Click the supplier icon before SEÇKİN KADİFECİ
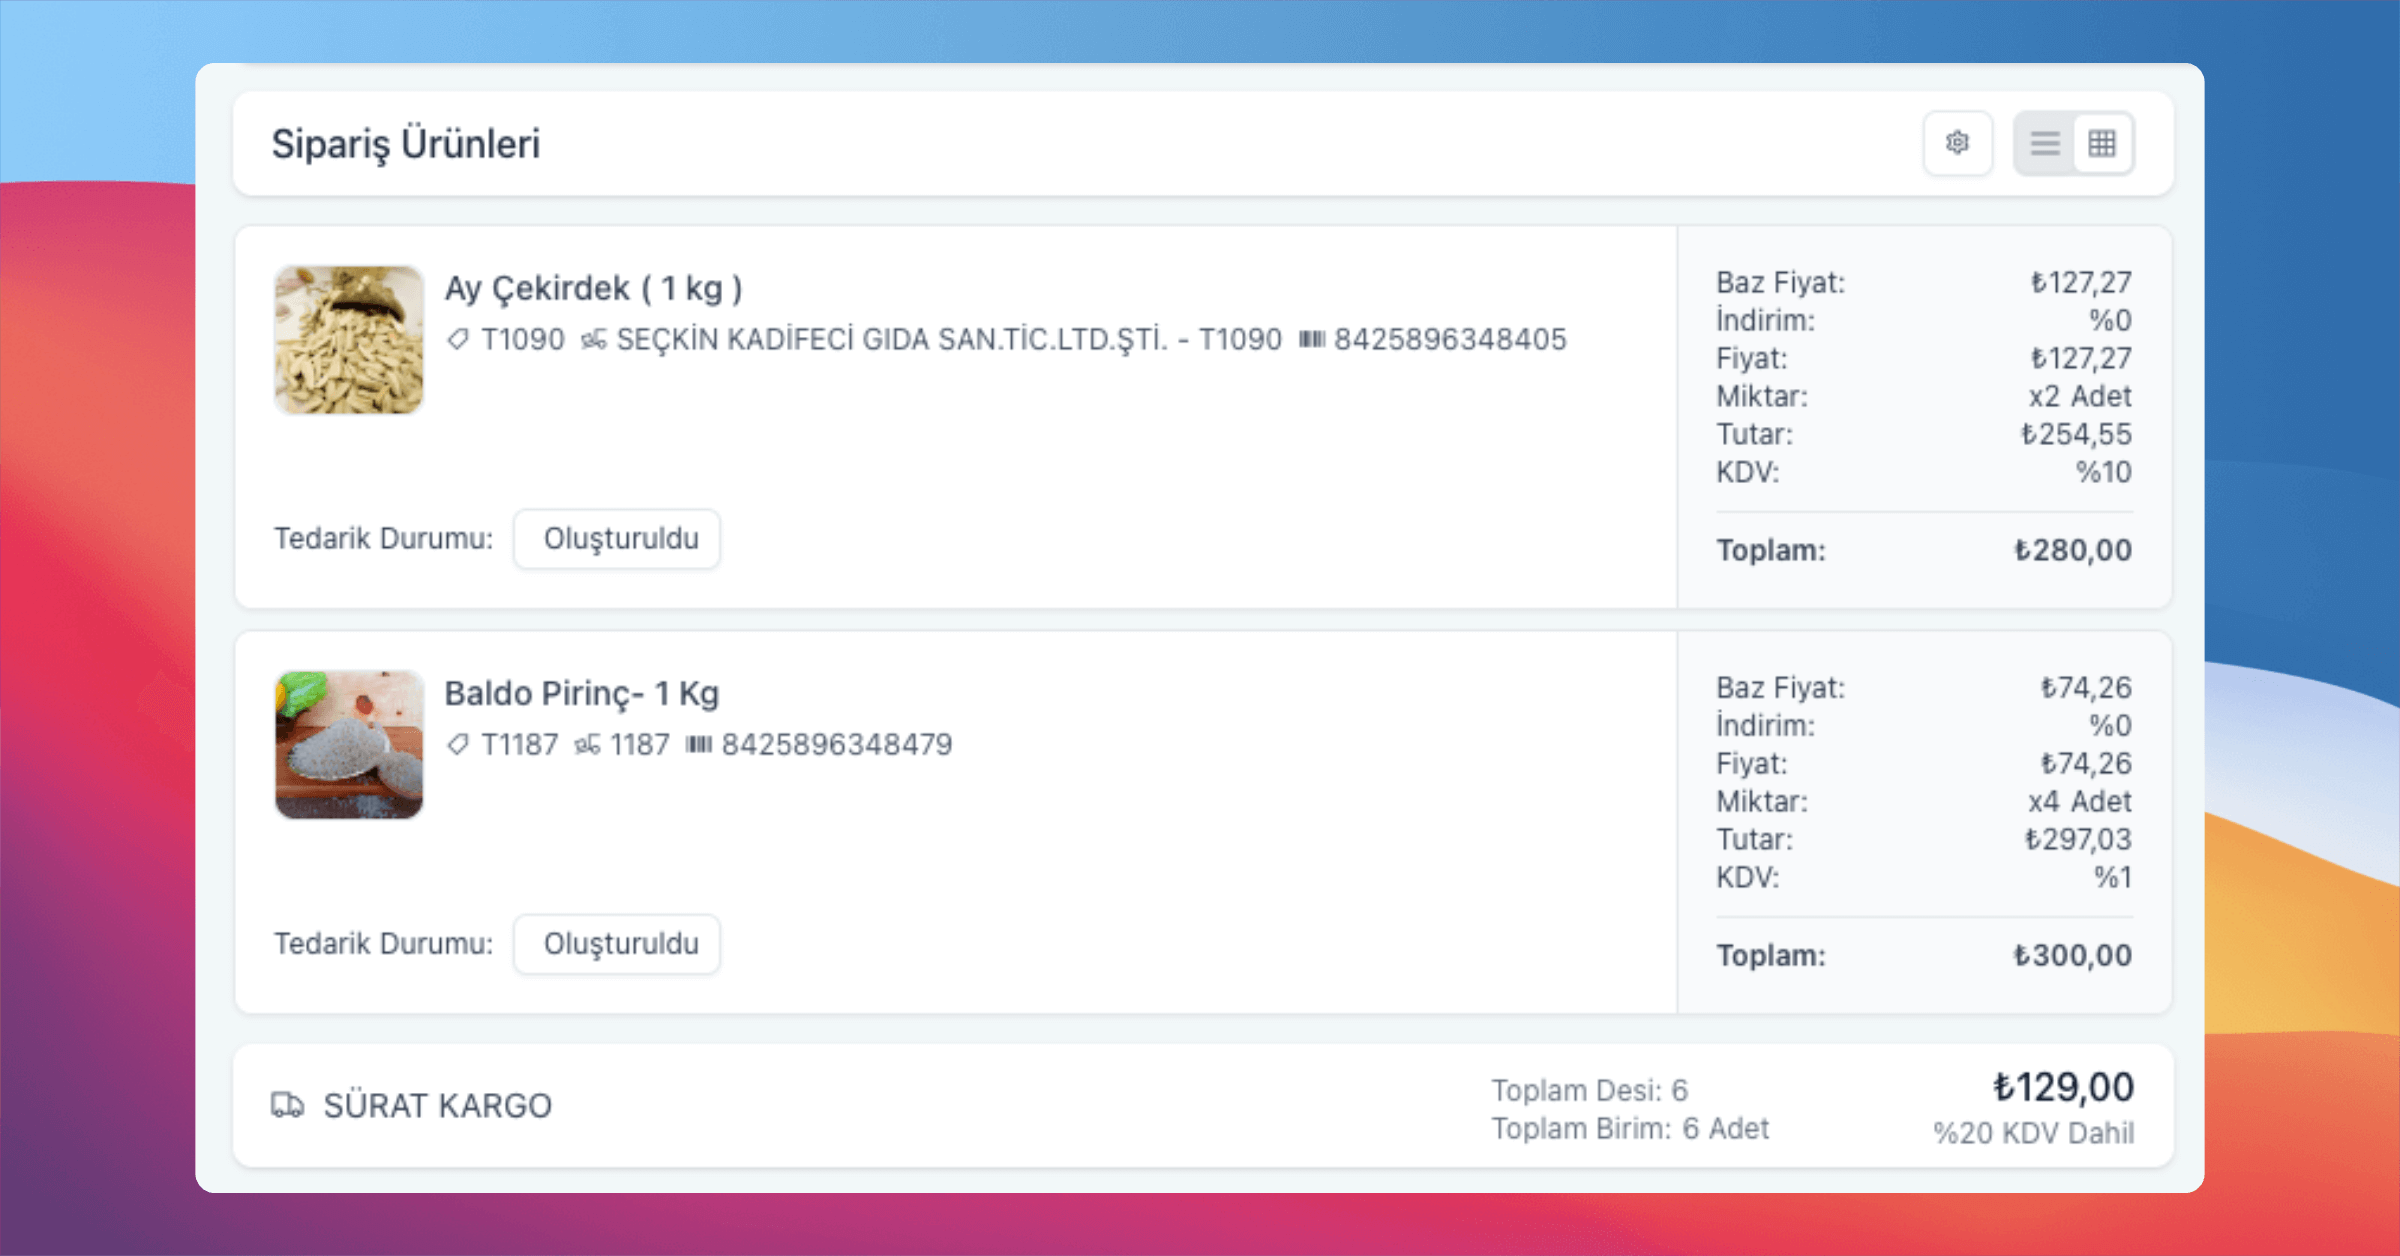The width and height of the screenshot is (2400, 1256). pos(593,340)
